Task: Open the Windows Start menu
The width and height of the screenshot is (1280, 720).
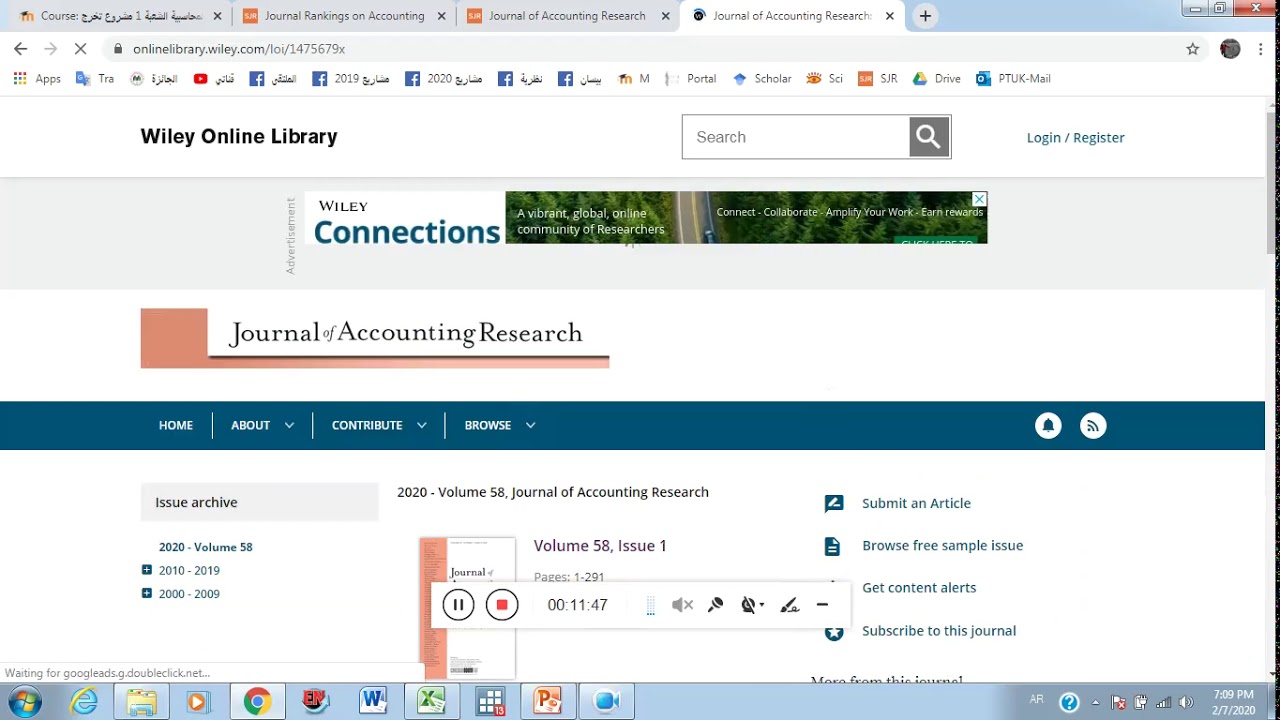Action: pyautogui.click(x=25, y=702)
